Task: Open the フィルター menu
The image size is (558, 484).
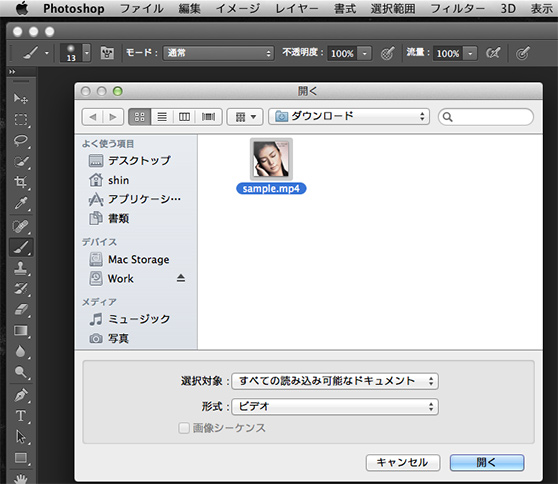Action: click(x=457, y=8)
